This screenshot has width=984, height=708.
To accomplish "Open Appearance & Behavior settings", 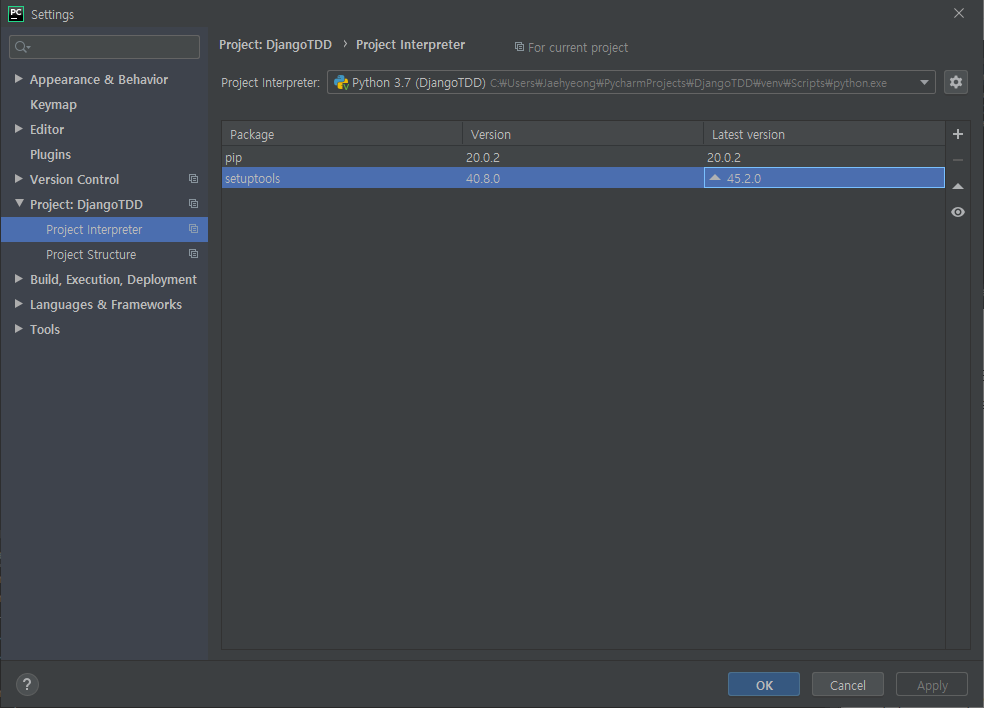I will click(99, 80).
